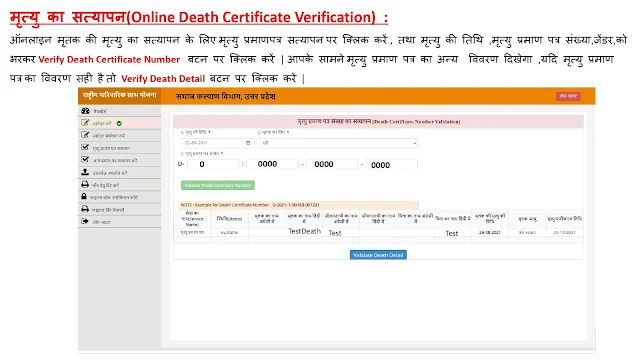Select the Test cell under father's Hindi name
Viewport: 640px width, 360px height.
pyautogui.click(x=452, y=233)
